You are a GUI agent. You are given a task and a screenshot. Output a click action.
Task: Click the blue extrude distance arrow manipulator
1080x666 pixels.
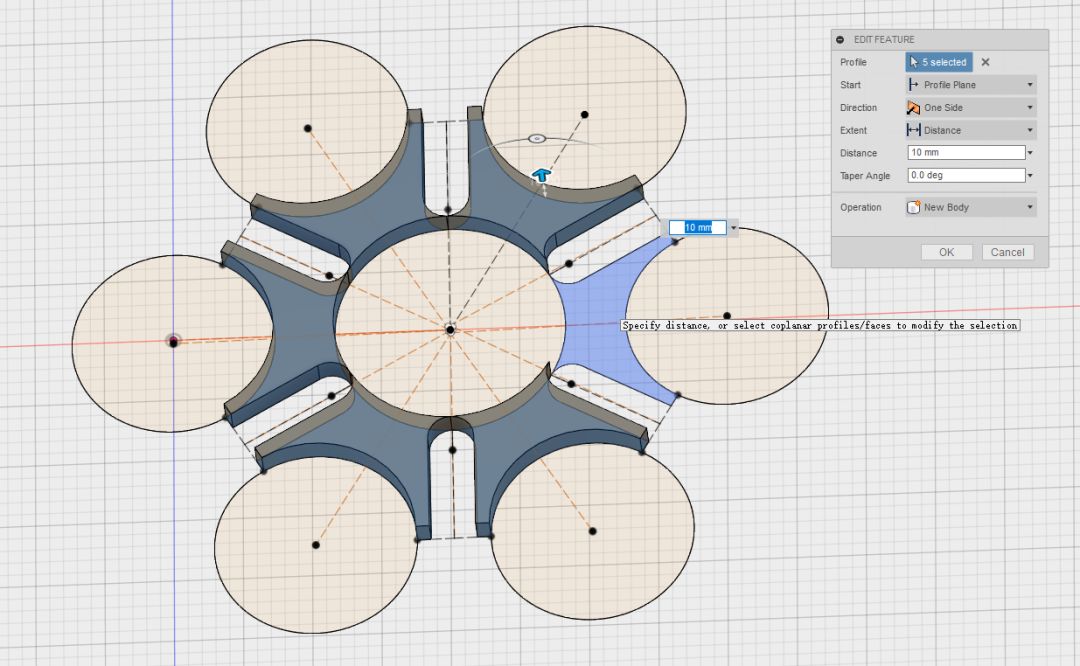click(542, 175)
